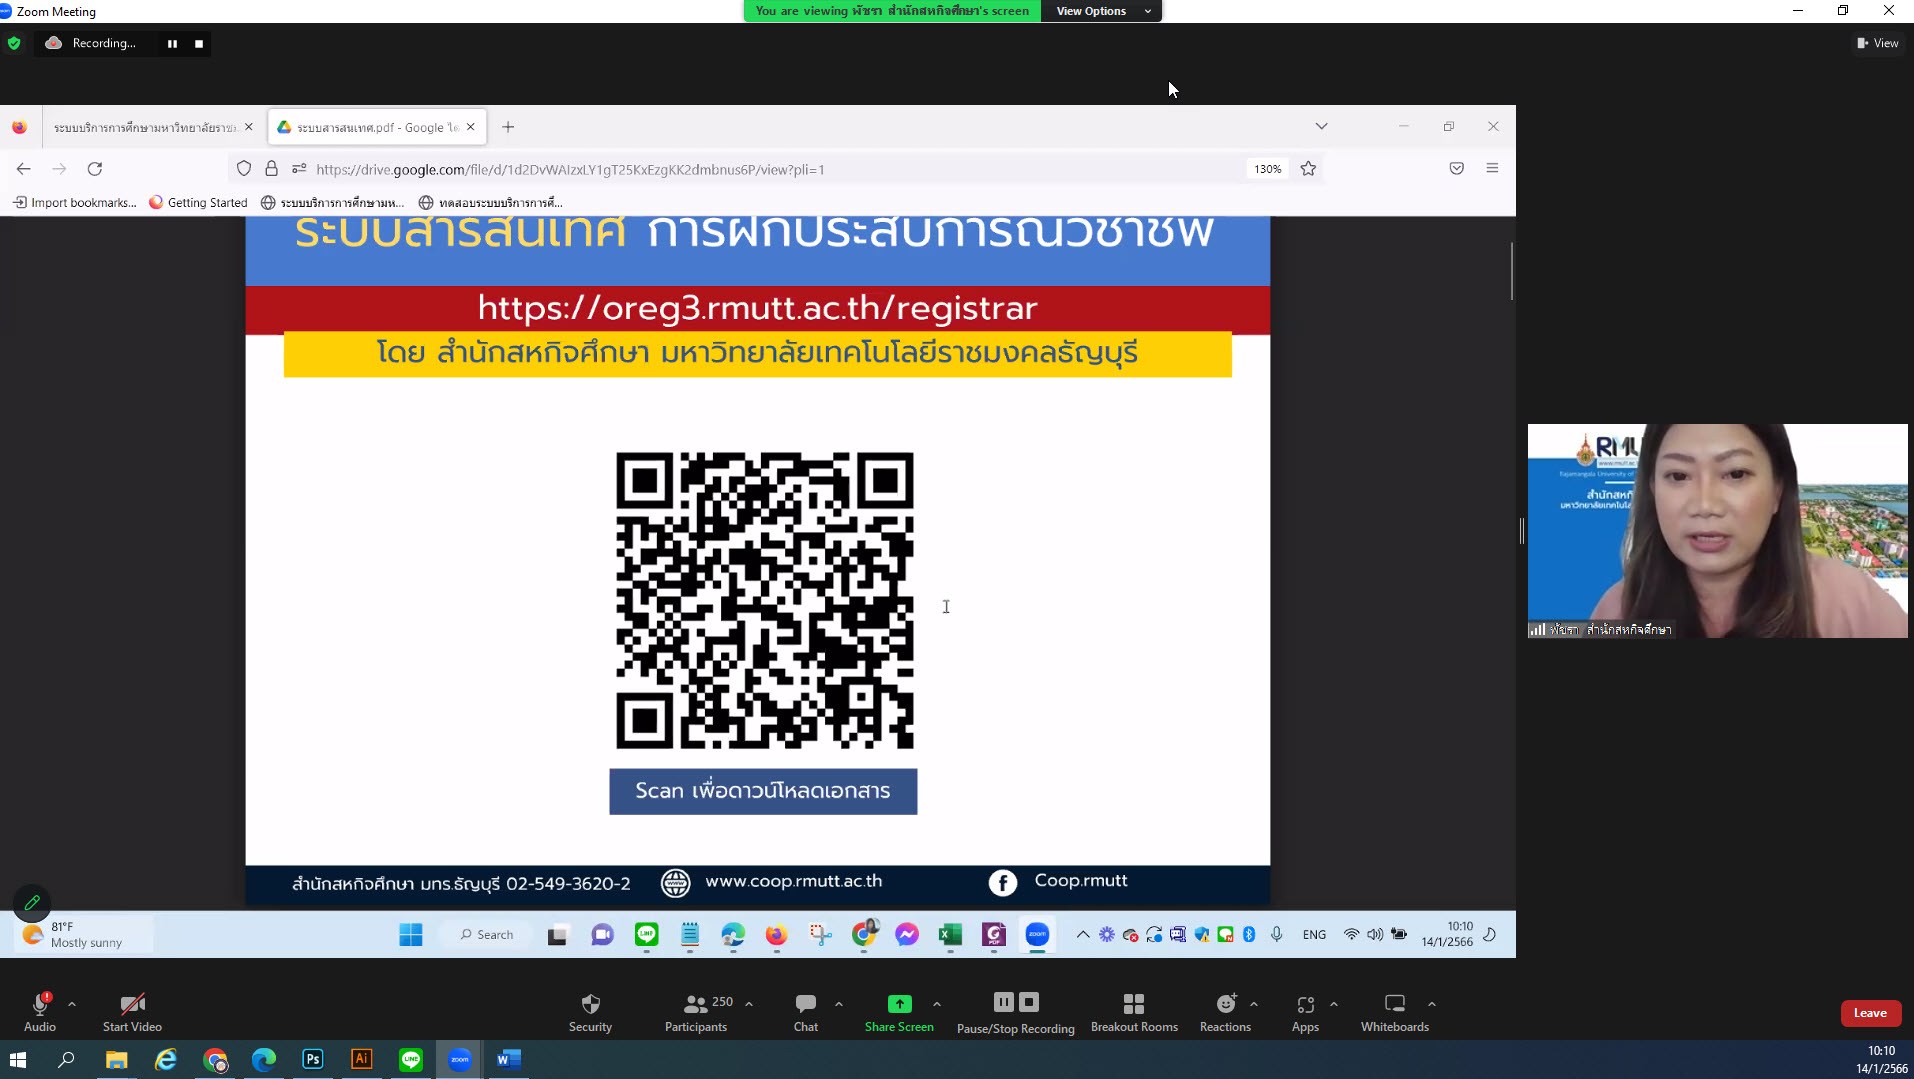The image size is (1914, 1079).
Task: Open Security options in Zoom
Action: [x=590, y=1012]
